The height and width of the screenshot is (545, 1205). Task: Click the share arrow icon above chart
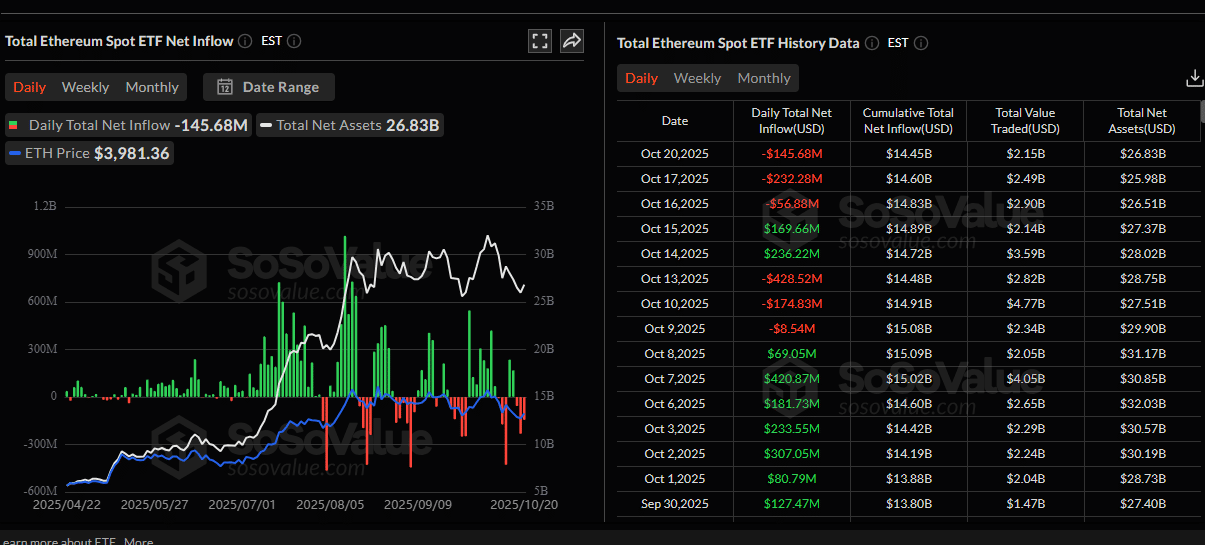[572, 41]
